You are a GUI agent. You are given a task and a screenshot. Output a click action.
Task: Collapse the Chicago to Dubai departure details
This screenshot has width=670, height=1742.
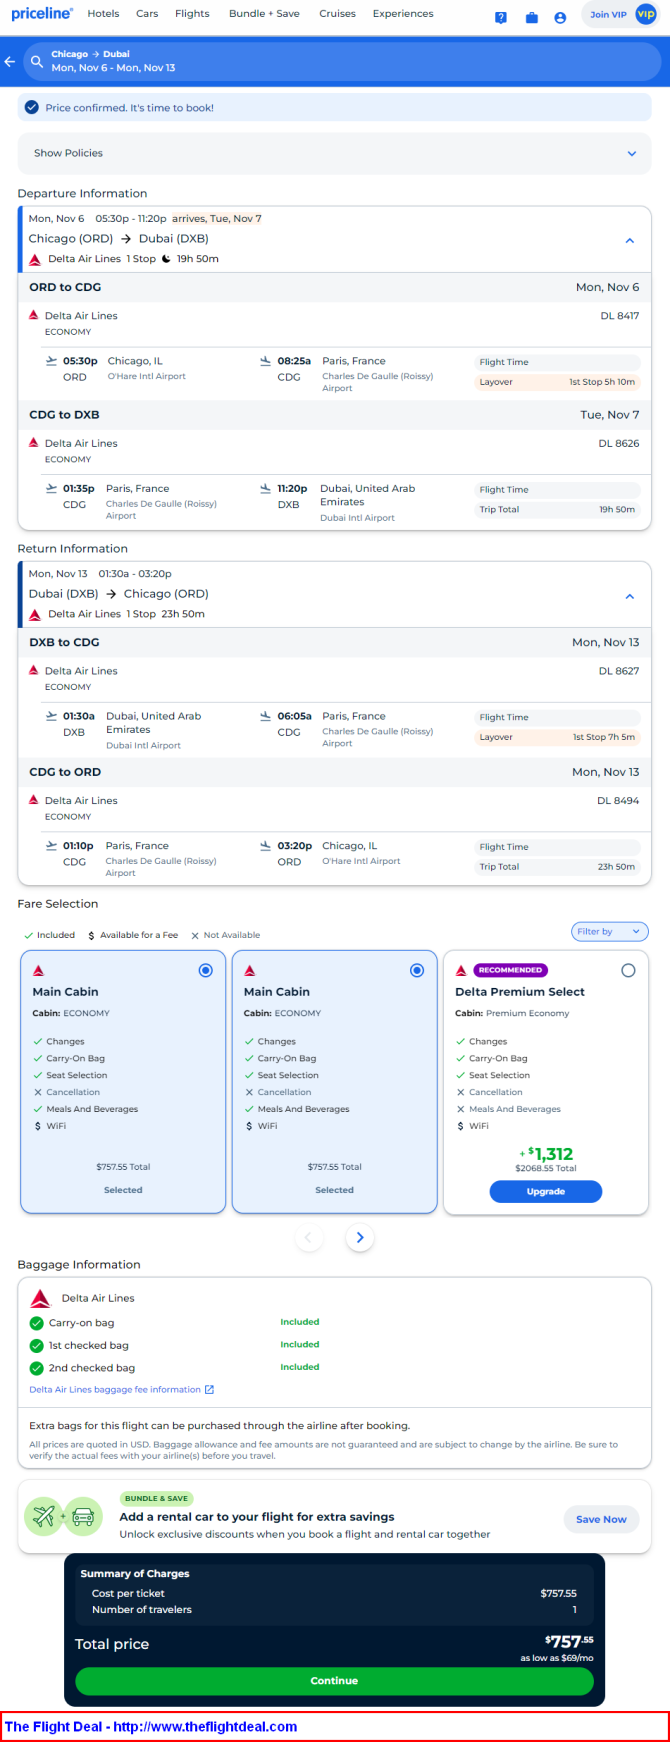coord(630,240)
